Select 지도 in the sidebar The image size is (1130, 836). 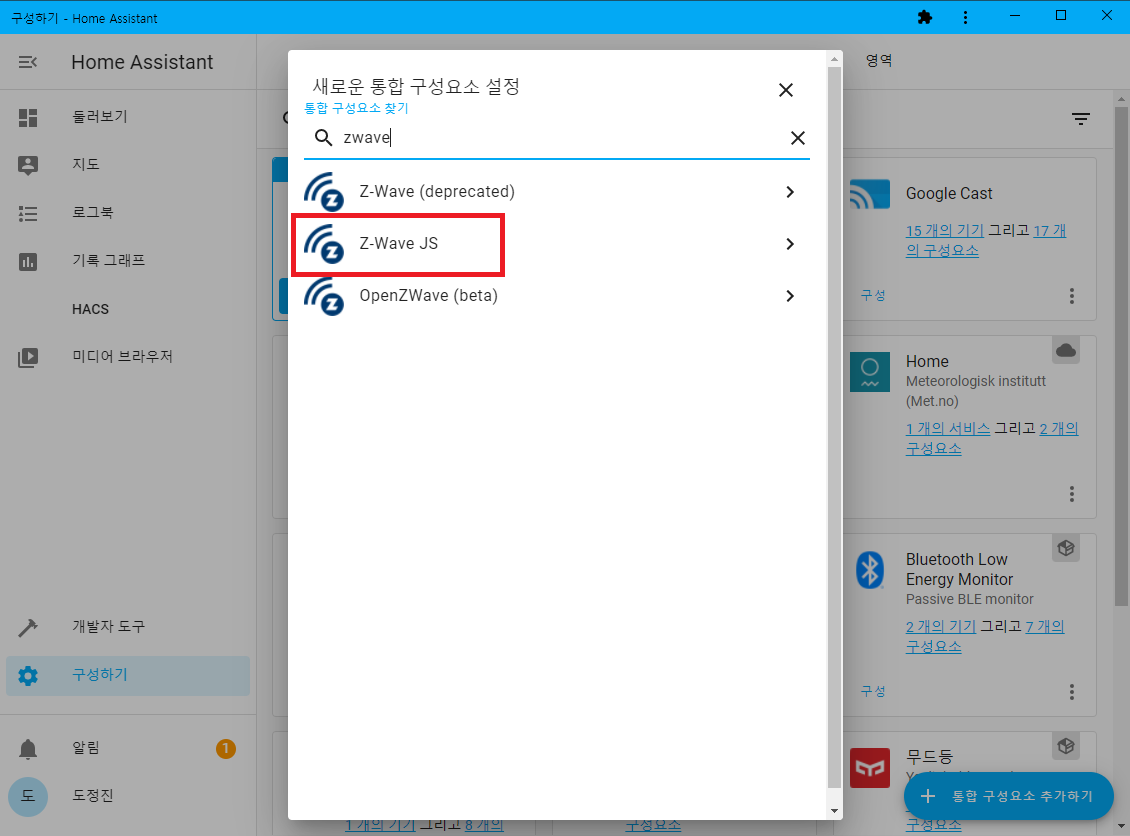pyautogui.click(x=128, y=164)
